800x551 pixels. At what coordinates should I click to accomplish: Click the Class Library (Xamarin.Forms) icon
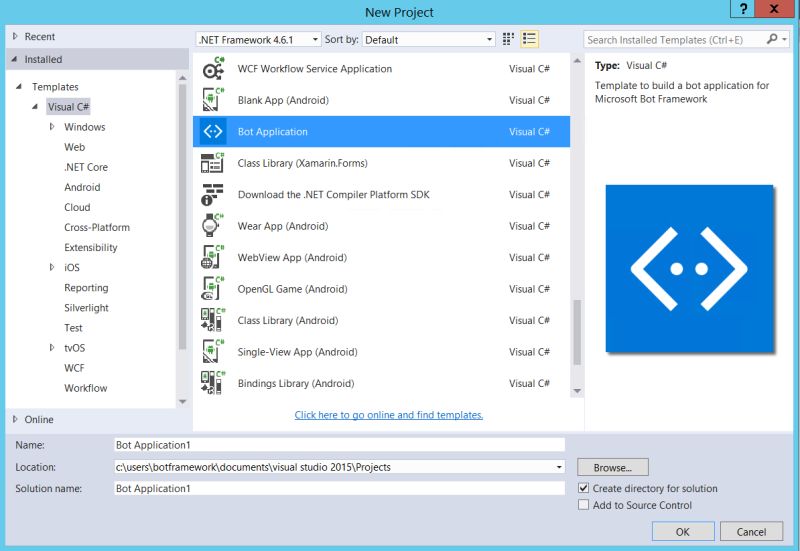click(213, 163)
